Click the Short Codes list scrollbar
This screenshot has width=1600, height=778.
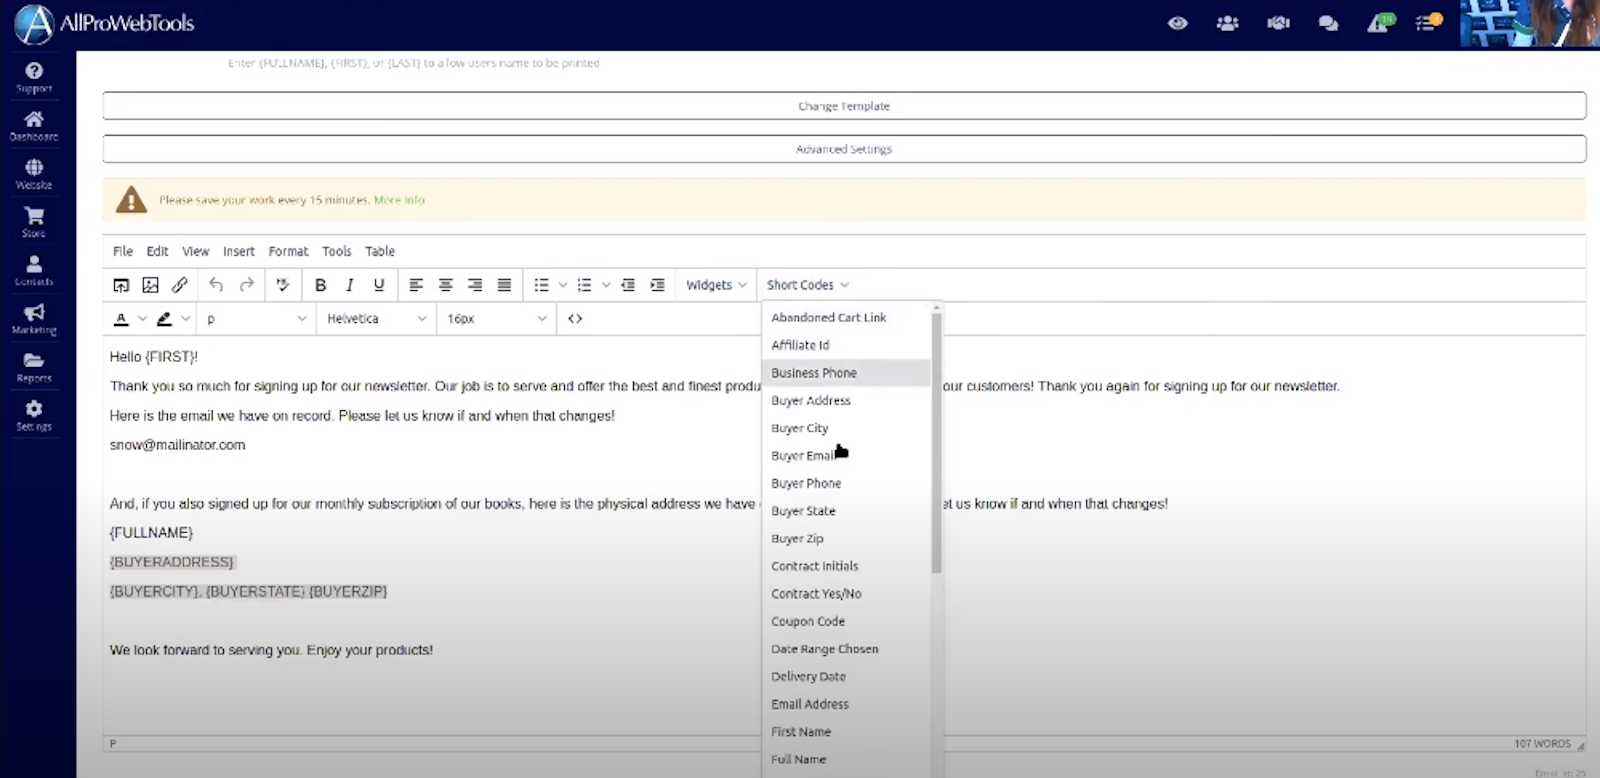pos(937,442)
